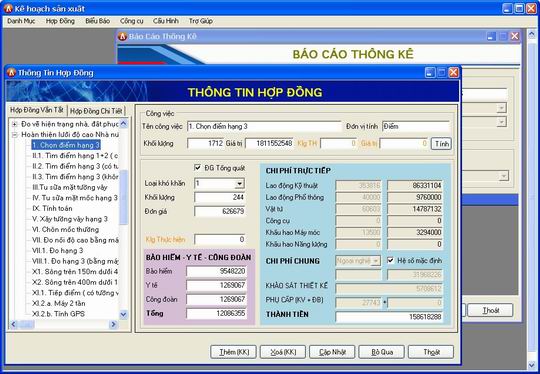Viewport: 540px width, 374px height.
Task: Click Khấu hao Máy móc amount 3294000
Action: (415, 232)
